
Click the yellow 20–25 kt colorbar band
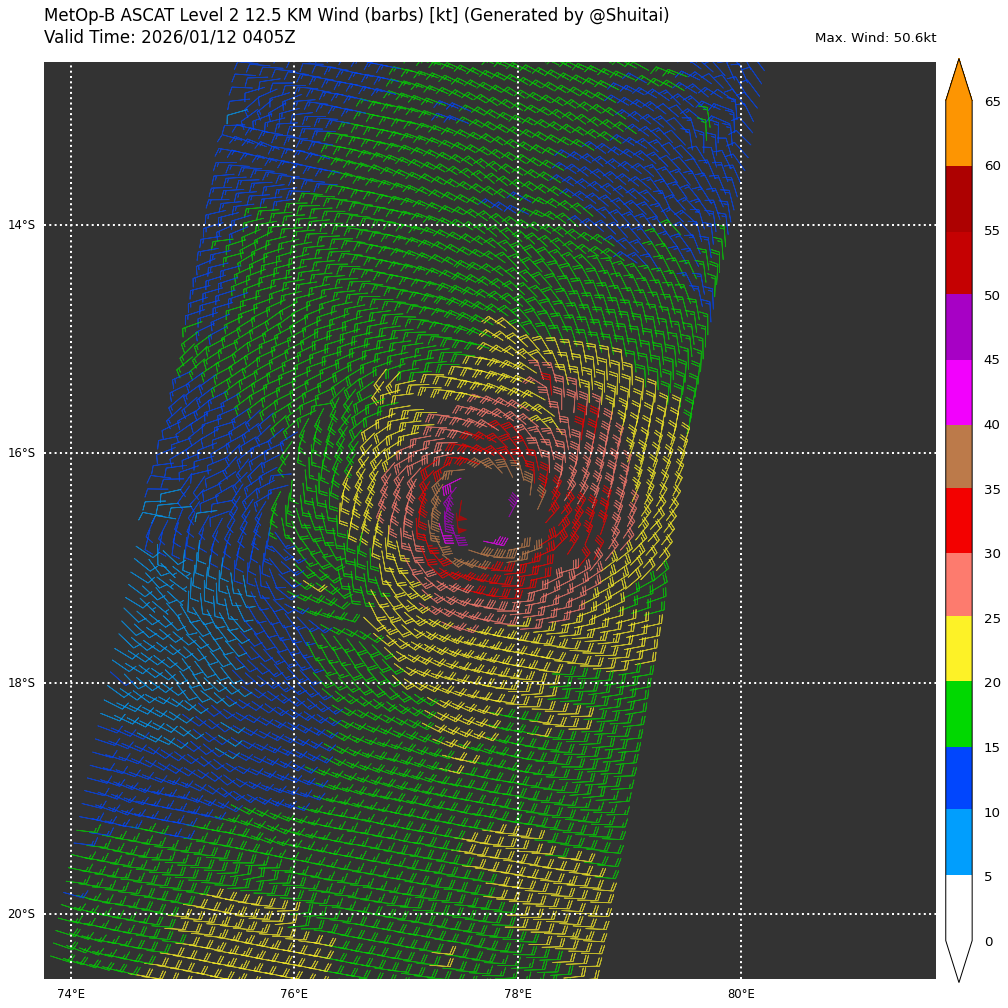coord(958,649)
